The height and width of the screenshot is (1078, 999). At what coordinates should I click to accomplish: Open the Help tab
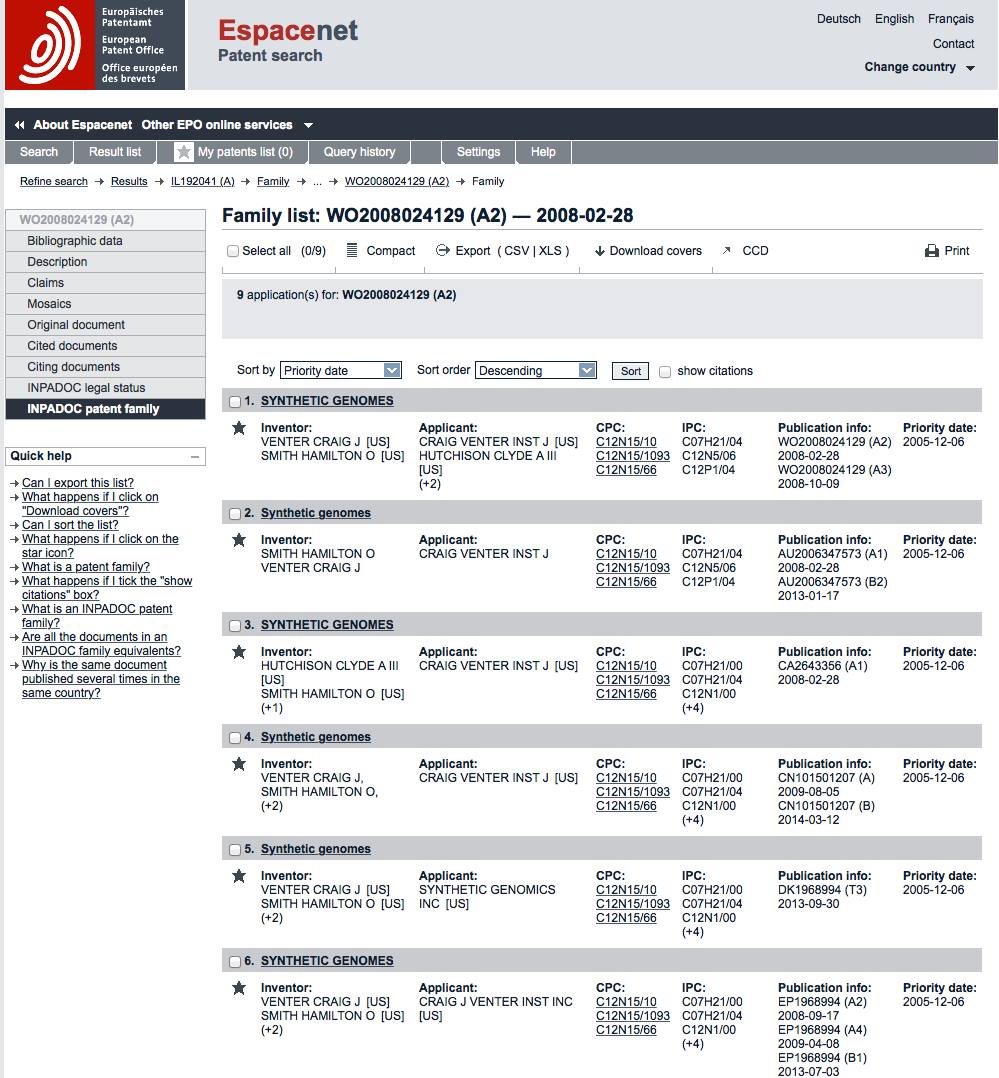(543, 152)
